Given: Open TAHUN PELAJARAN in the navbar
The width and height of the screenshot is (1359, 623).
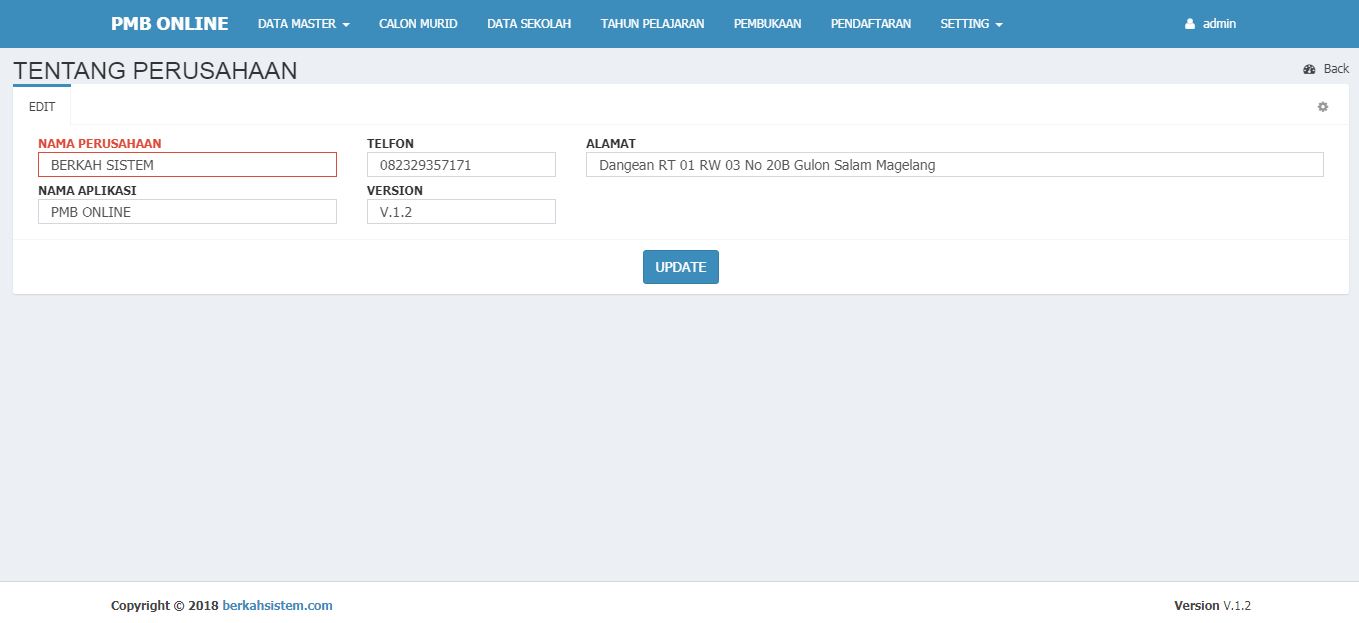Looking at the screenshot, I should tap(652, 24).
